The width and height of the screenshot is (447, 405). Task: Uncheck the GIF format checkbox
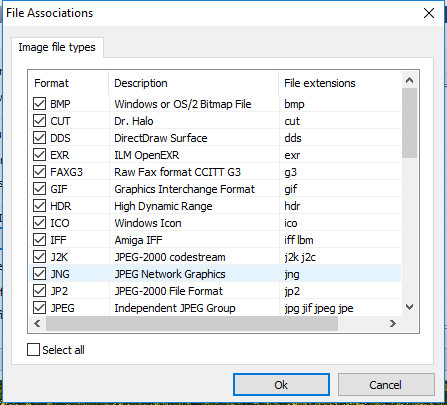tap(39, 189)
